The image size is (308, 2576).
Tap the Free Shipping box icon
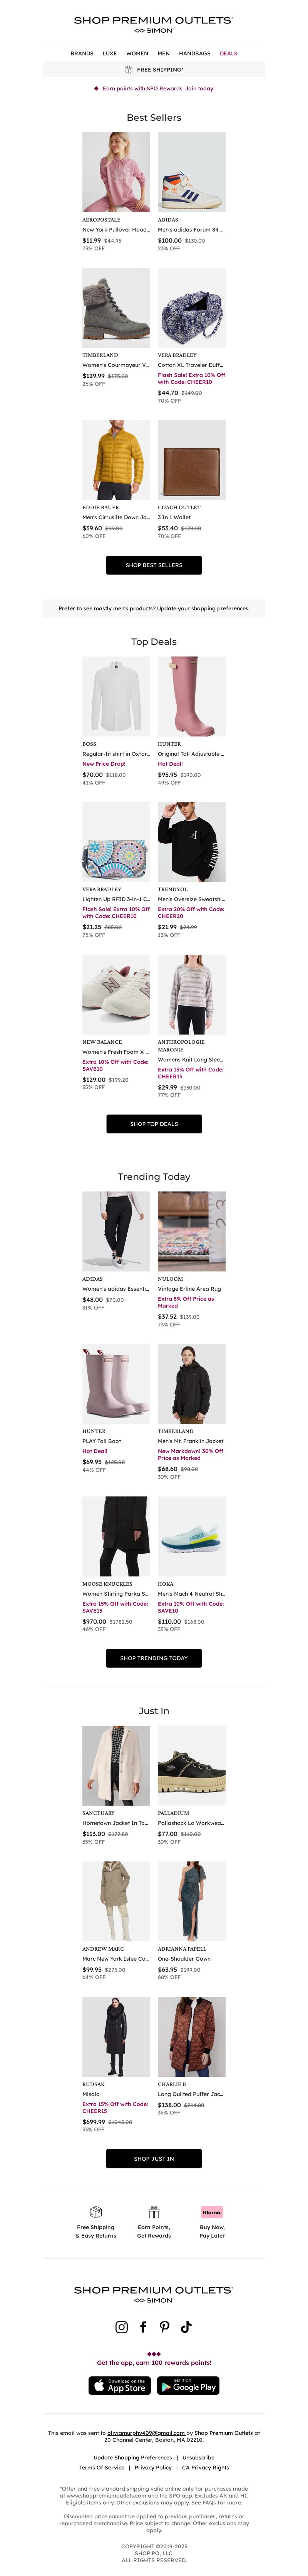click(128, 70)
